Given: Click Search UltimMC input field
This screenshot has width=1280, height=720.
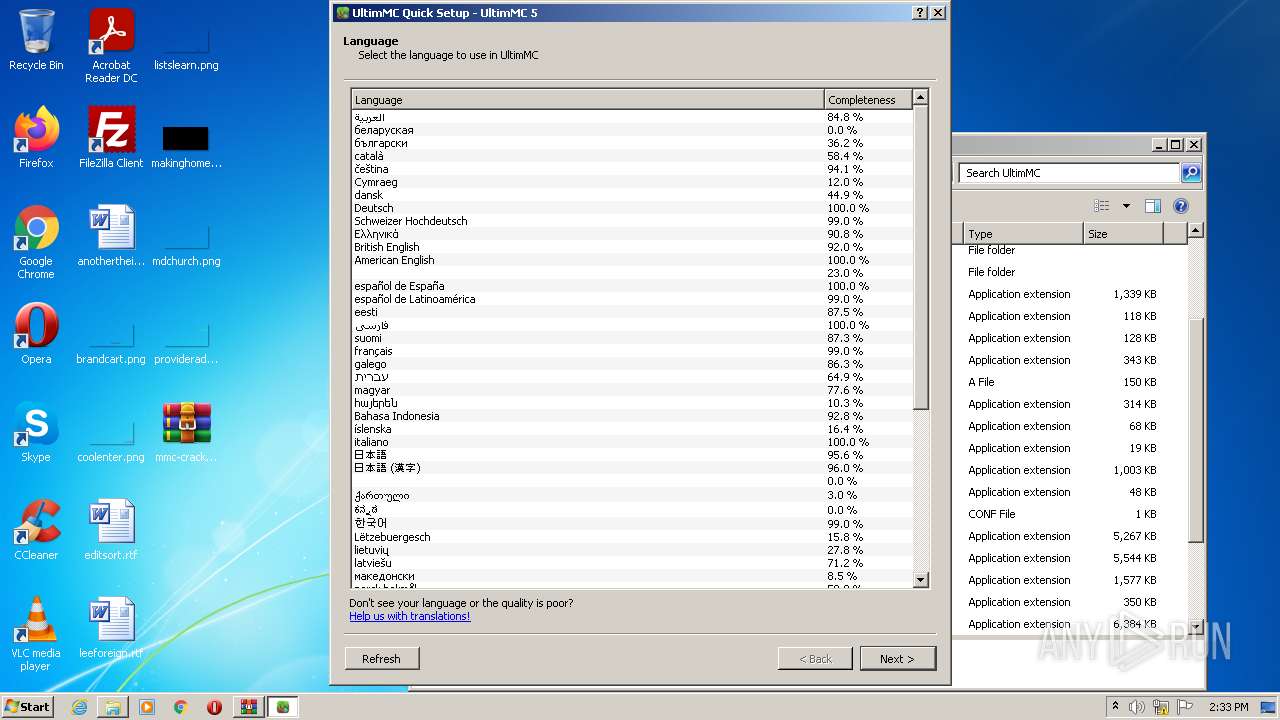Looking at the screenshot, I should [x=1069, y=173].
